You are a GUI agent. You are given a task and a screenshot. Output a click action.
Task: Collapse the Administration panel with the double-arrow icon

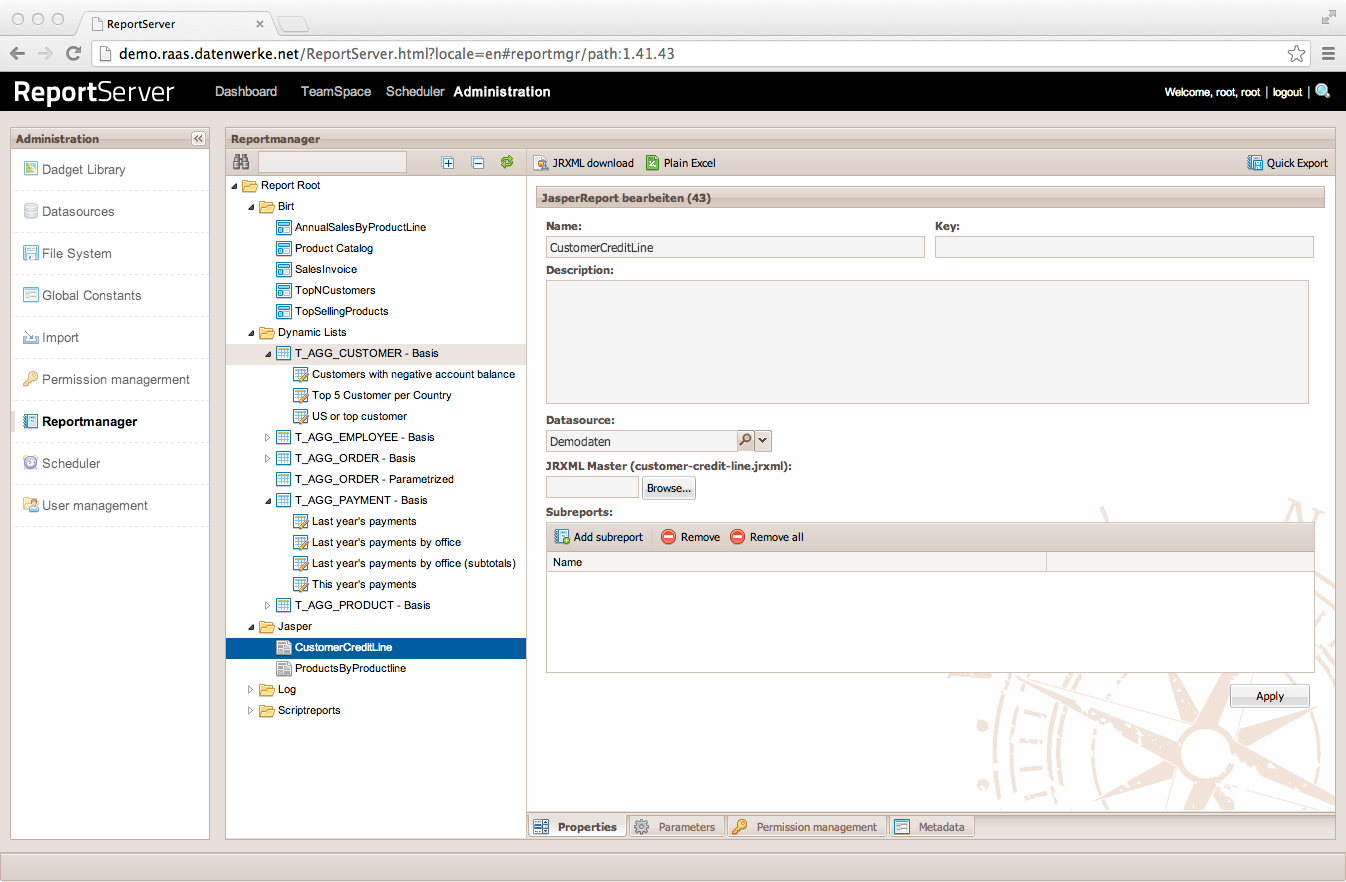point(198,139)
